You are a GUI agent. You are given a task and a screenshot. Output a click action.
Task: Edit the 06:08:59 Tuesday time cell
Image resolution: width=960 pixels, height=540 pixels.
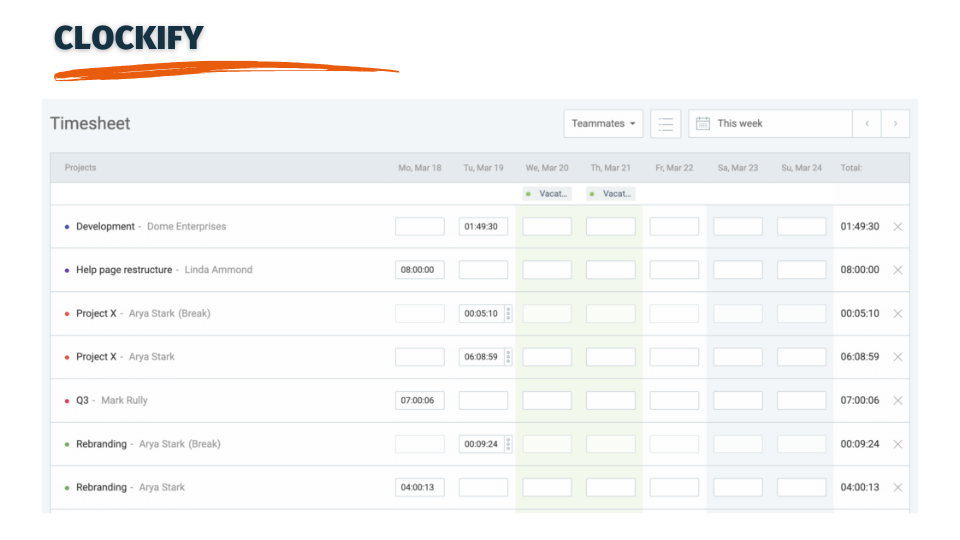tap(481, 357)
